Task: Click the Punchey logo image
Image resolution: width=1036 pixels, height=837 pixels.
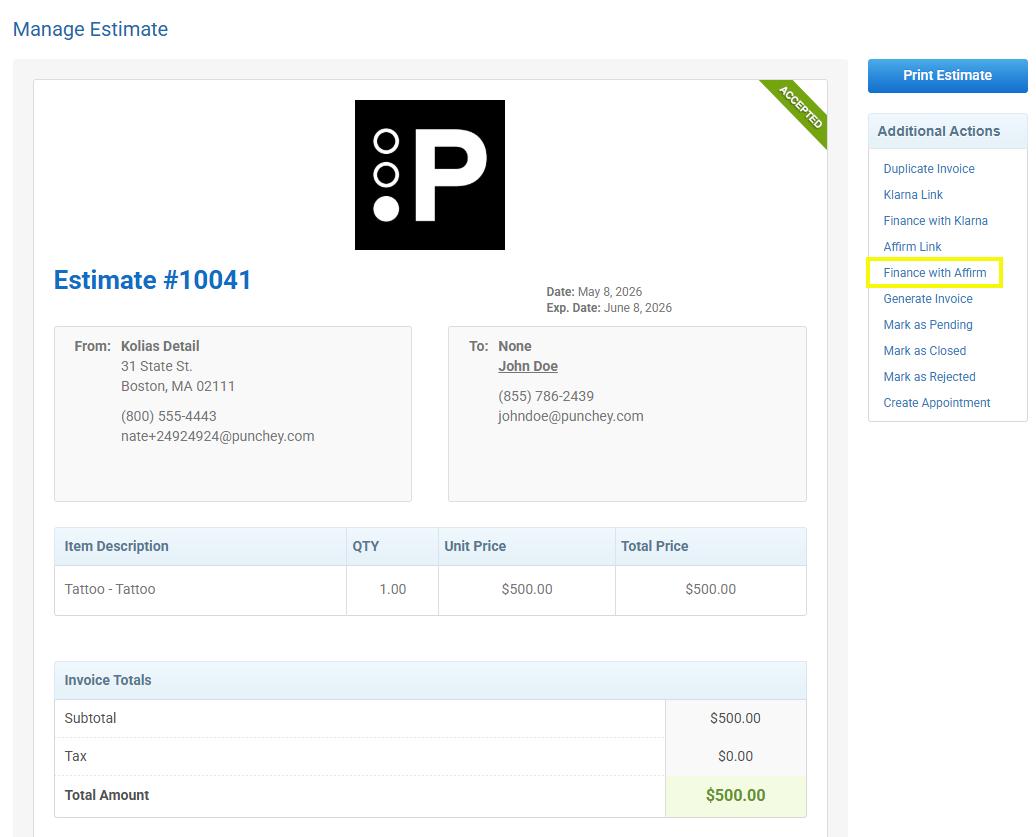Action: (430, 175)
